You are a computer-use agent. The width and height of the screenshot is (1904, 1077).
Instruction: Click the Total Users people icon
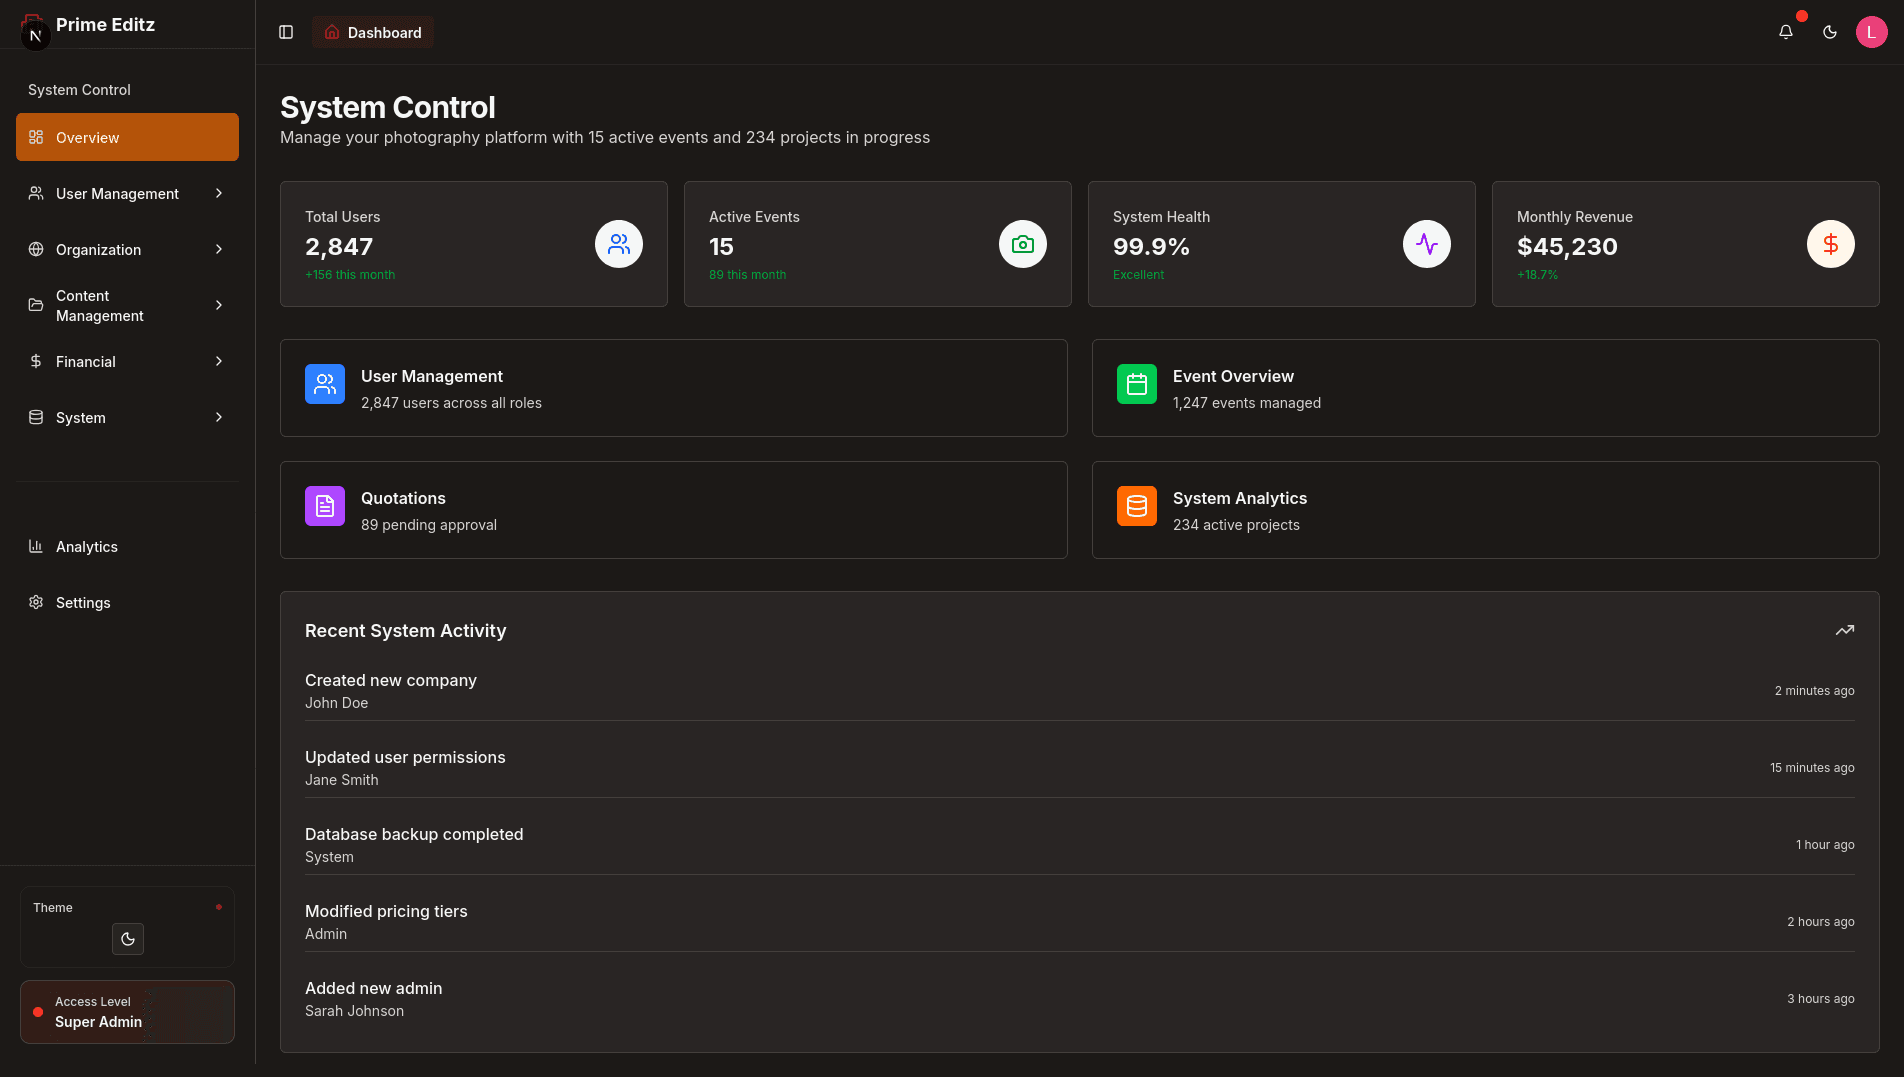coord(618,244)
